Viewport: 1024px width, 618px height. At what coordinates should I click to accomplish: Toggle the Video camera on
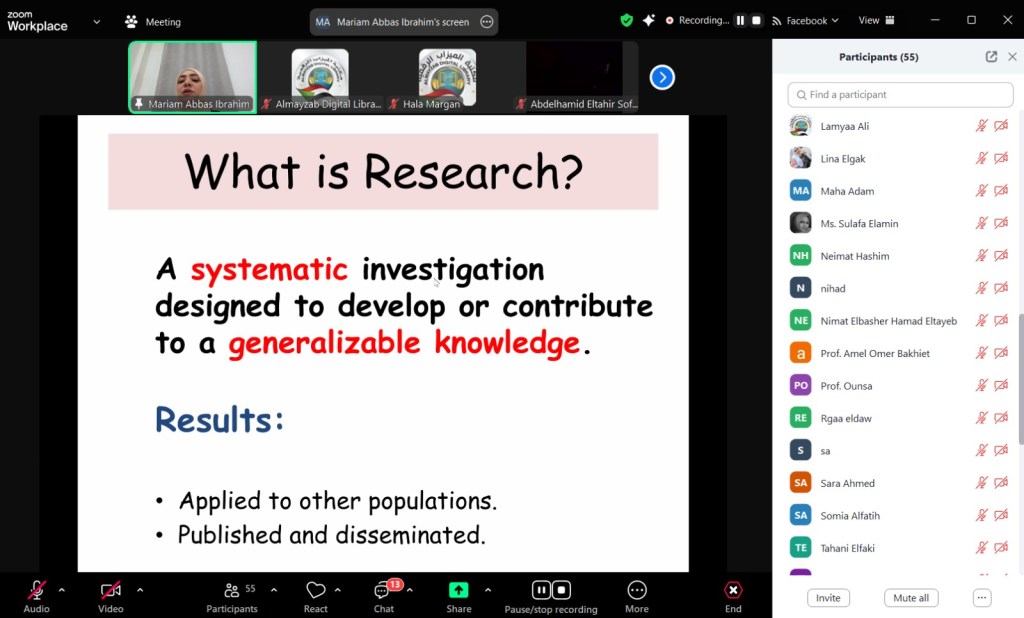click(x=110, y=590)
